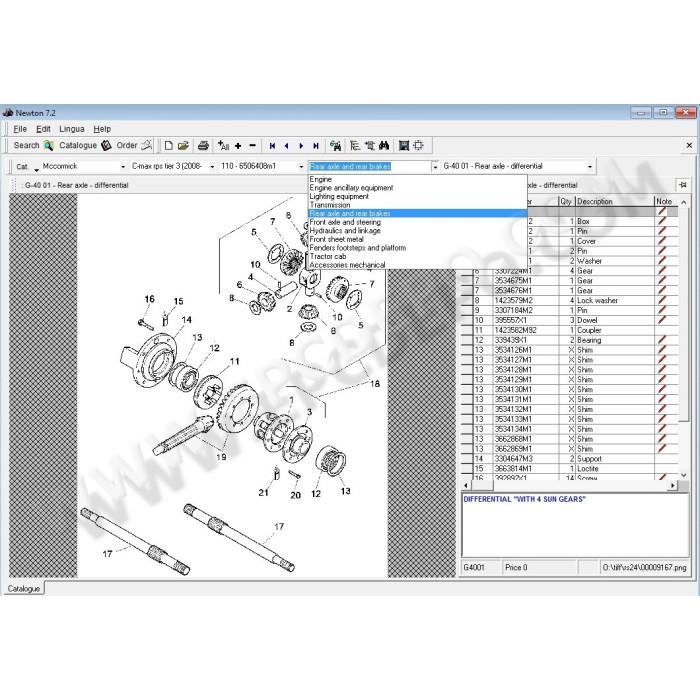Viewport: 700px width, 700px height.
Task: Open the Catalogue view from the toolbar
Action: (x=85, y=145)
